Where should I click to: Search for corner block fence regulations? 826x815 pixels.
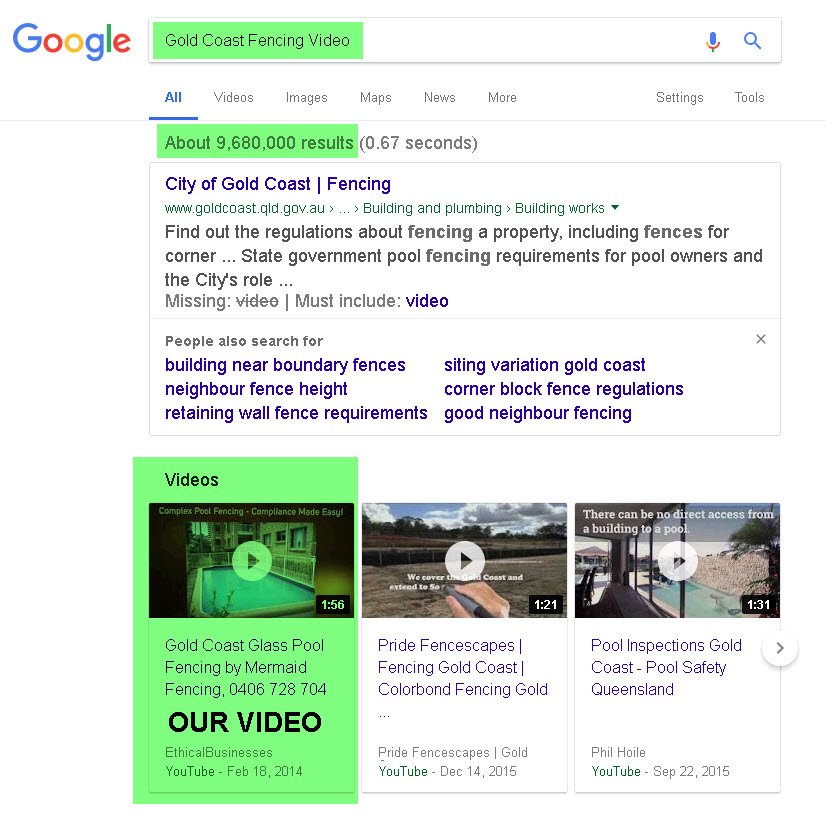click(564, 389)
